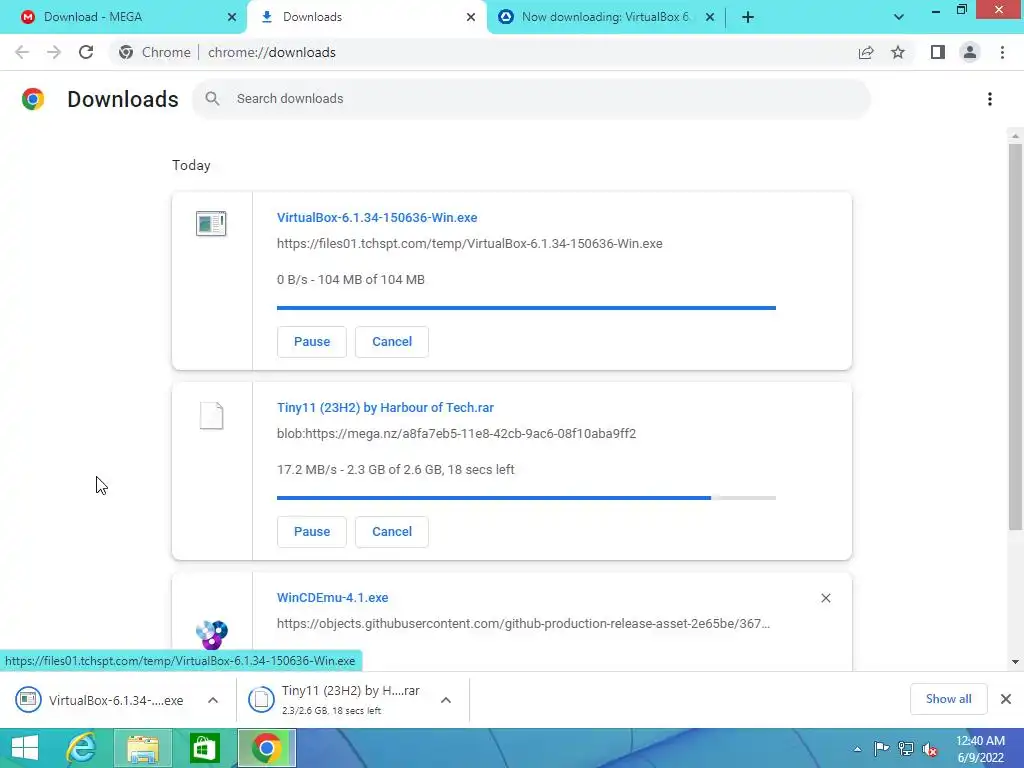Viewport: 1024px width, 768px height.
Task: Click the muted volume tray icon
Action: (930, 750)
